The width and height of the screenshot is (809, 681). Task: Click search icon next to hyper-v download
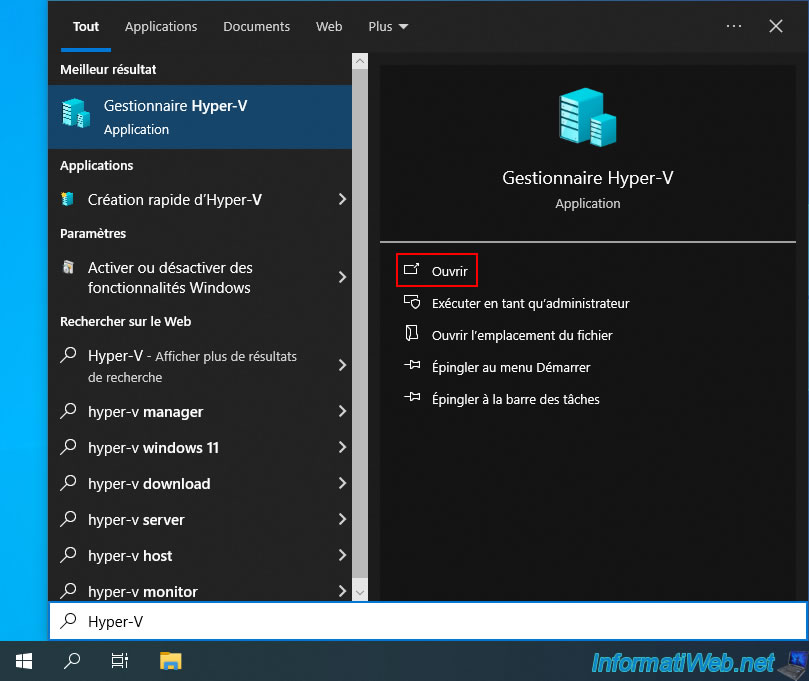click(x=68, y=483)
